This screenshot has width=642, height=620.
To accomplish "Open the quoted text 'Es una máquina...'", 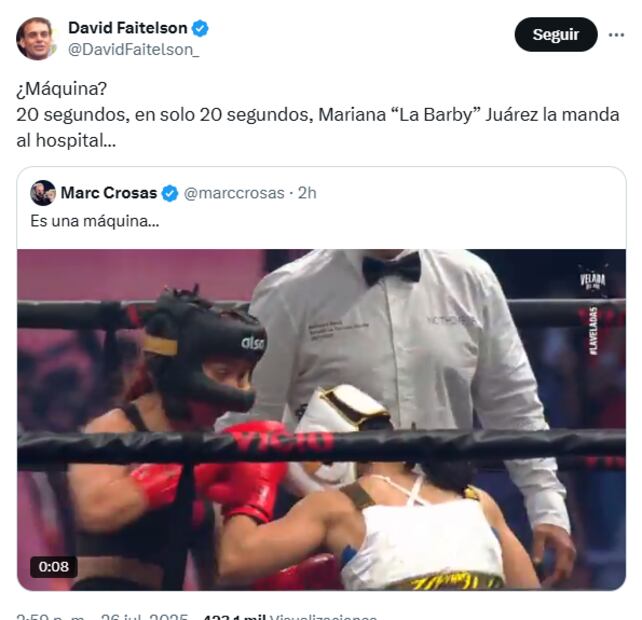I will (x=95, y=222).
